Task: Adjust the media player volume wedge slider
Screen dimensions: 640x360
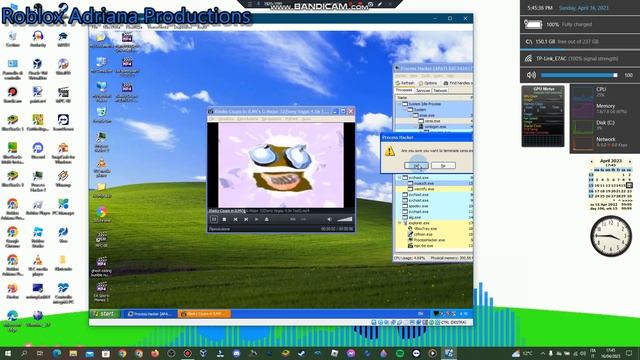Action: (x=344, y=220)
